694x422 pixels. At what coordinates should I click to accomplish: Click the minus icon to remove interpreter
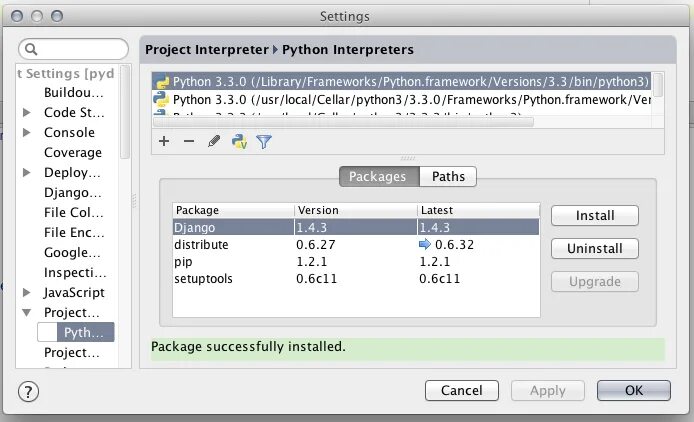(188, 142)
